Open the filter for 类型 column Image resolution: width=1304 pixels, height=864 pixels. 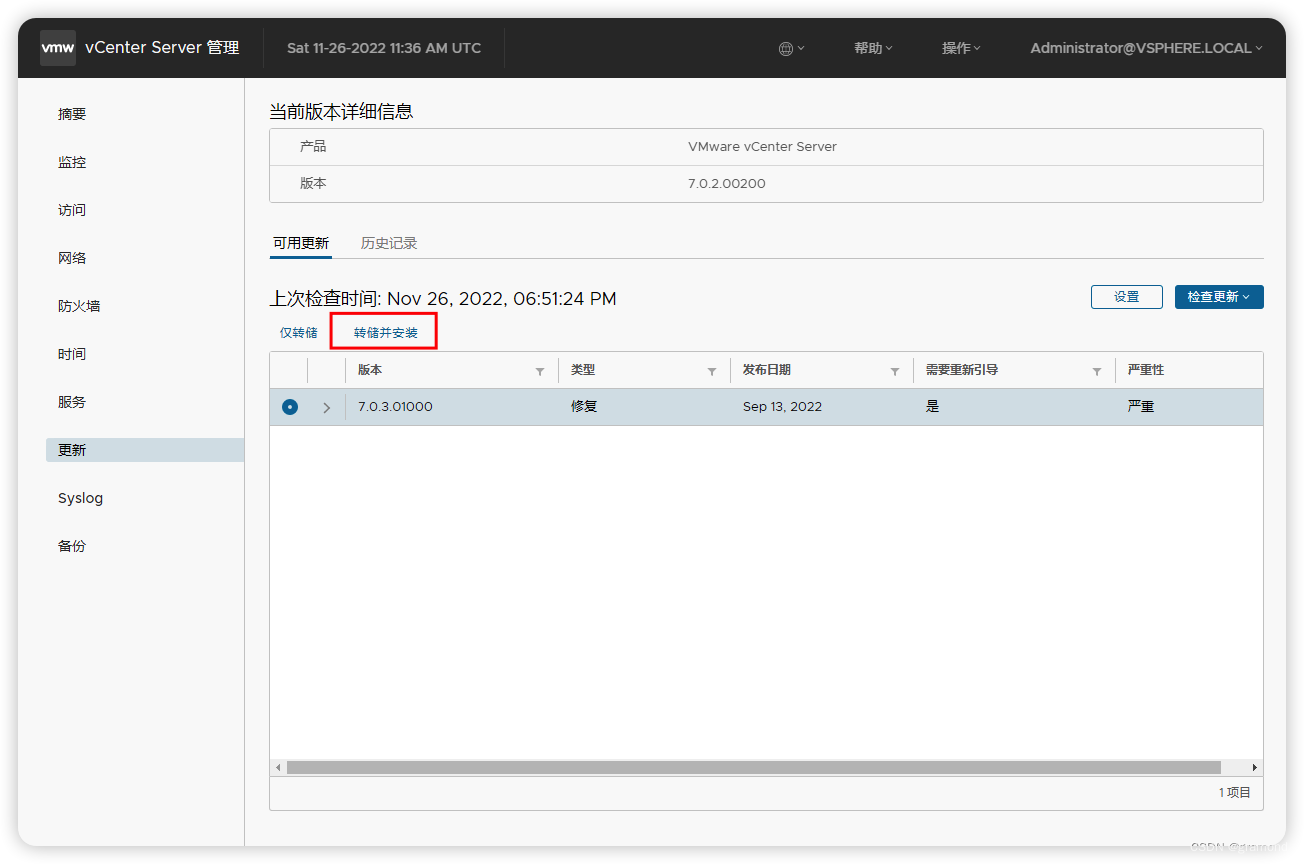pyautogui.click(x=712, y=371)
